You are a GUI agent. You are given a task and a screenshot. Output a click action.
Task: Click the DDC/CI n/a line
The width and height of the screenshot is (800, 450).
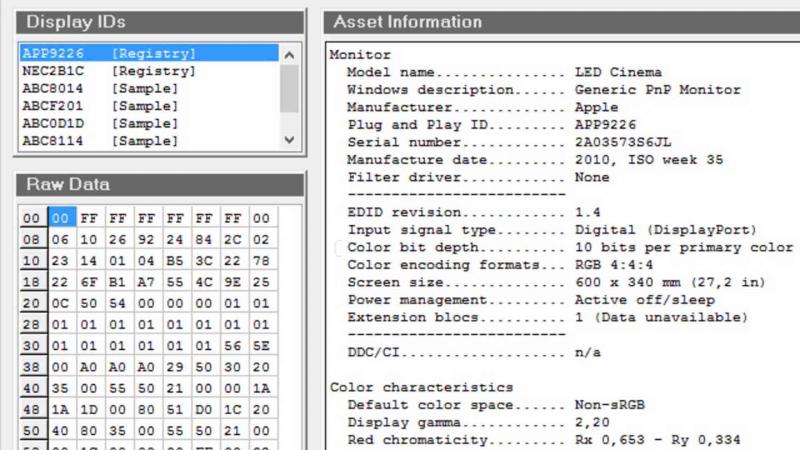(x=474, y=352)
